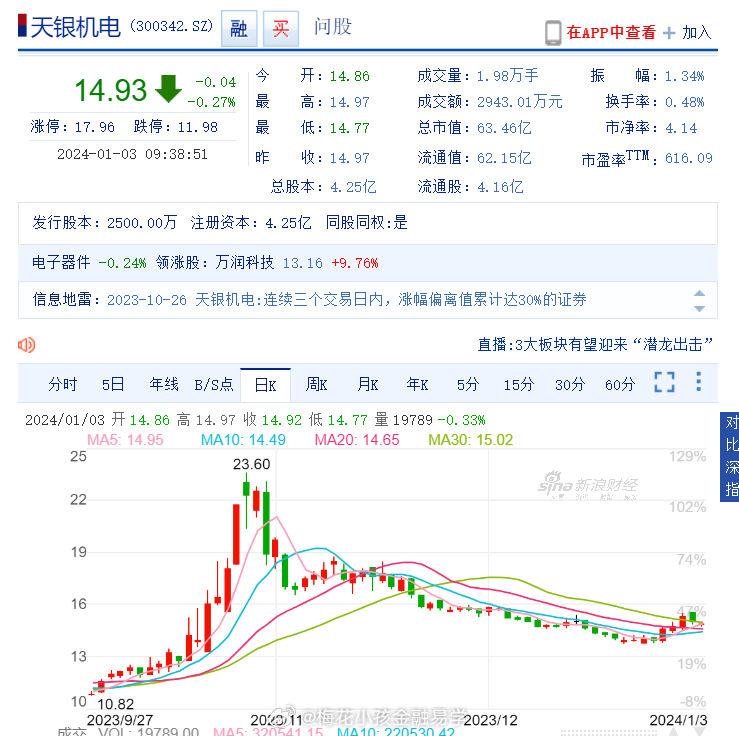Open 万润科技 leading stock link

click(x=245, y=262)
